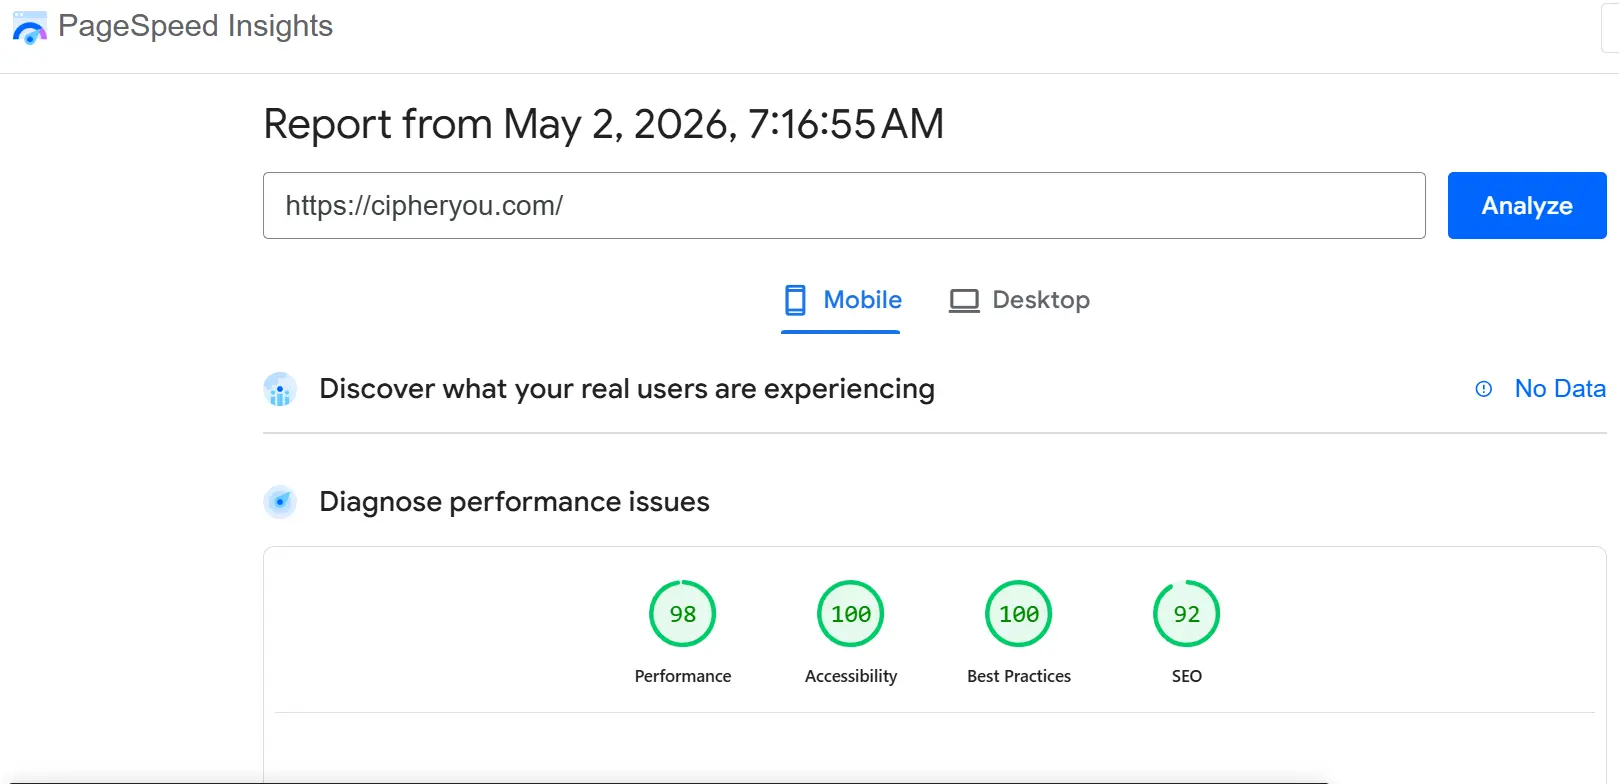Viewport: 1619px width, 784px height.
Task: Click the No Data link
Action: [1560, 389]
